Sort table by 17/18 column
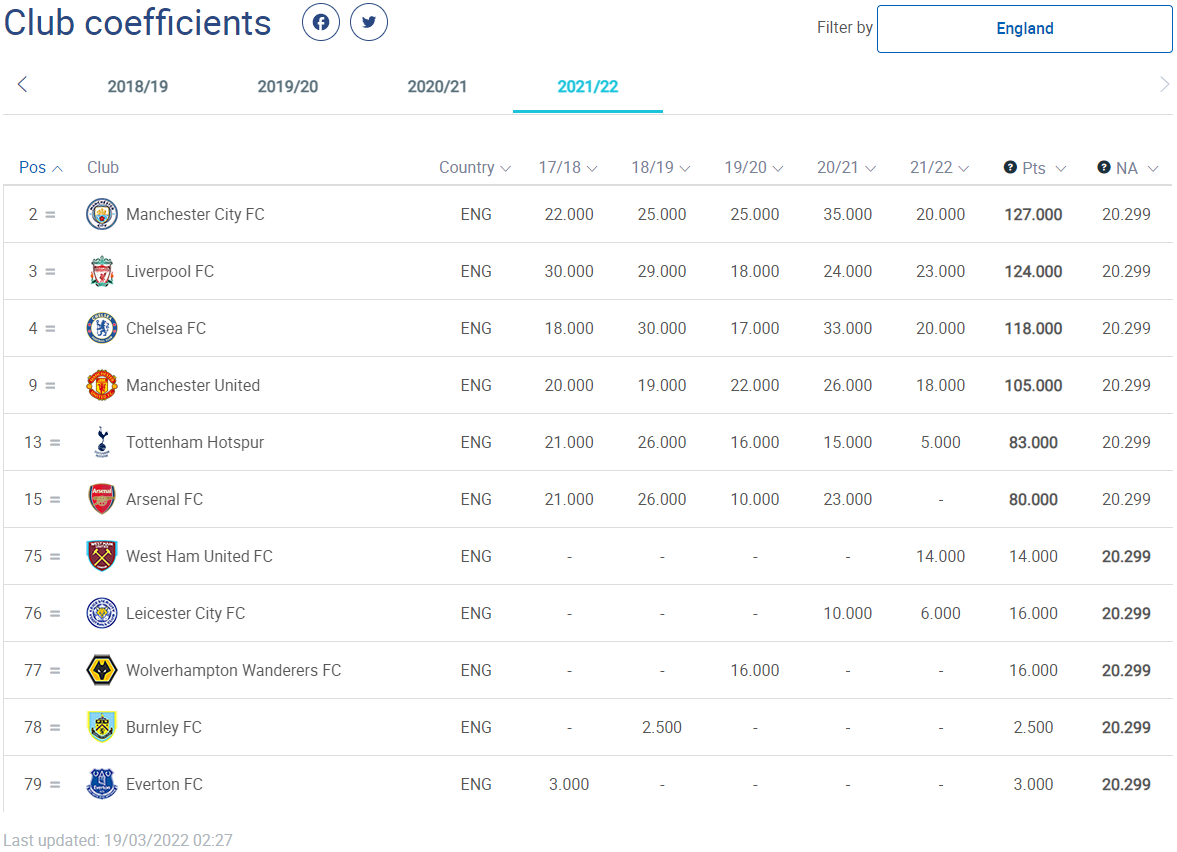 click(568, 167)
